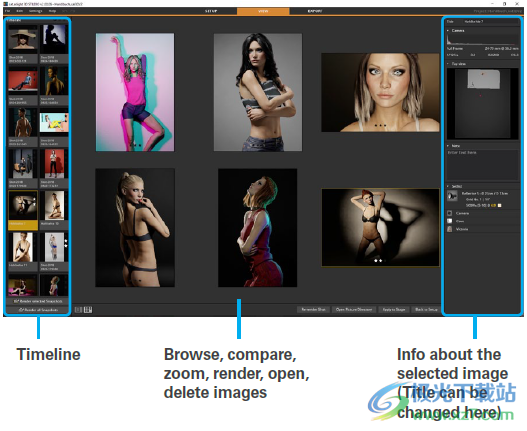The width and height of the screenshot is (527, 431).
Task: Click the red dress model looking up image
Action: (x=257, y=228)
